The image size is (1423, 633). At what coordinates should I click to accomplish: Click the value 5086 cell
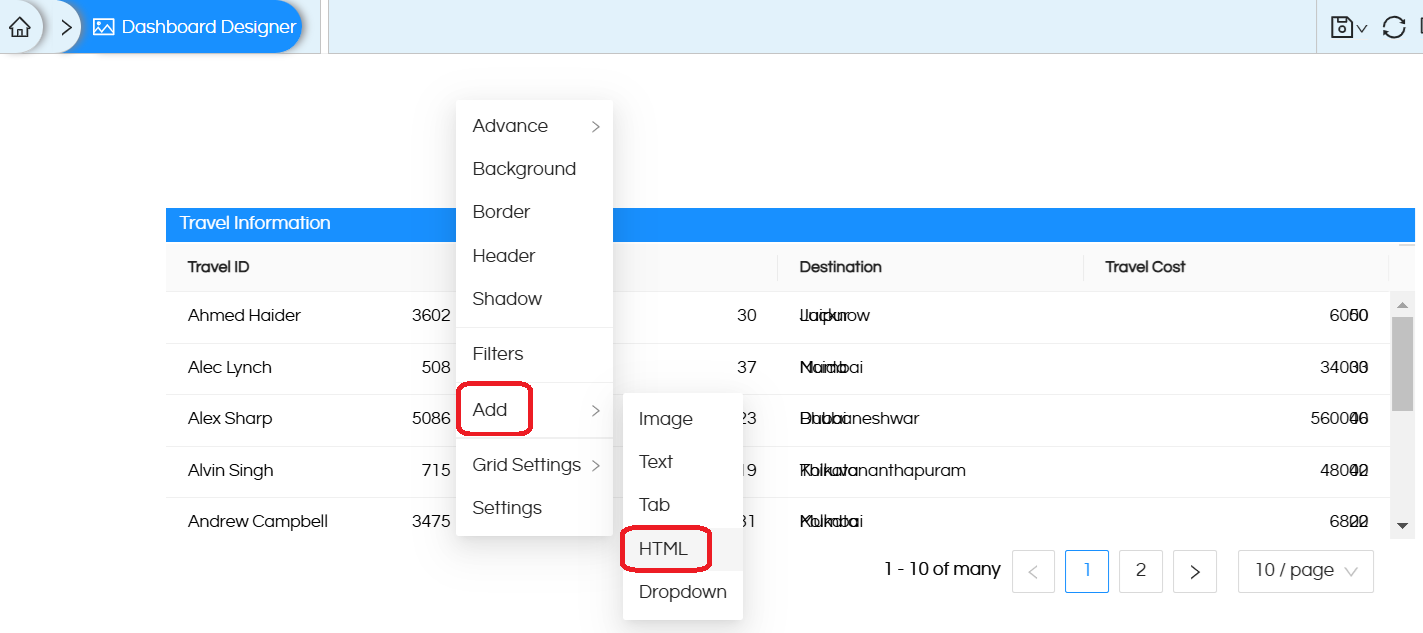click(x=431, y=419)
